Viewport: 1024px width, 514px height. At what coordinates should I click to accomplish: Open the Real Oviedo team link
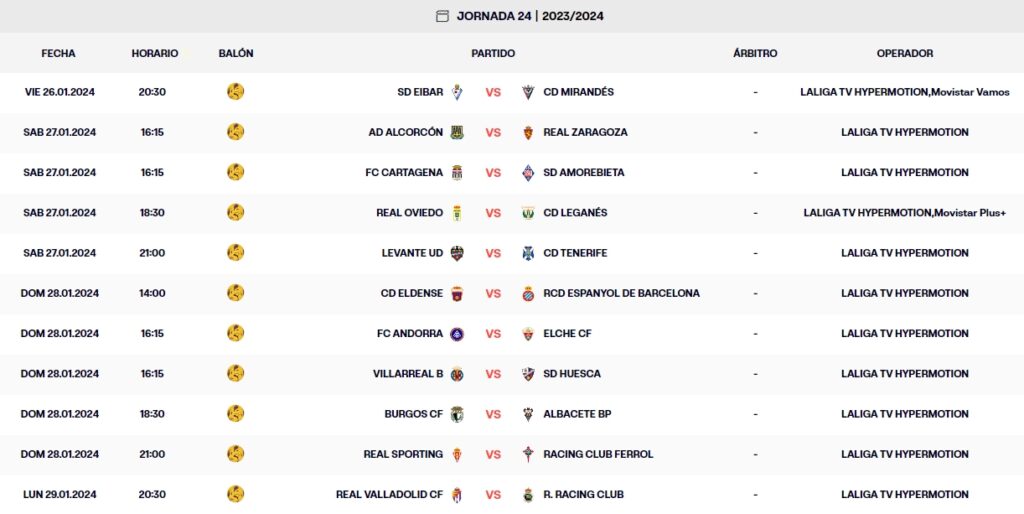coord(409,213)
